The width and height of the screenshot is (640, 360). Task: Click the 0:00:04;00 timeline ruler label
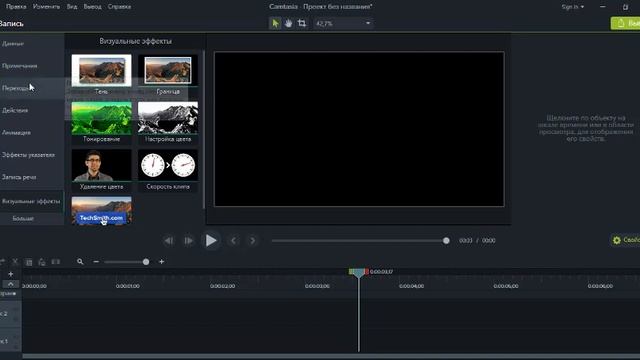point(411,286)
